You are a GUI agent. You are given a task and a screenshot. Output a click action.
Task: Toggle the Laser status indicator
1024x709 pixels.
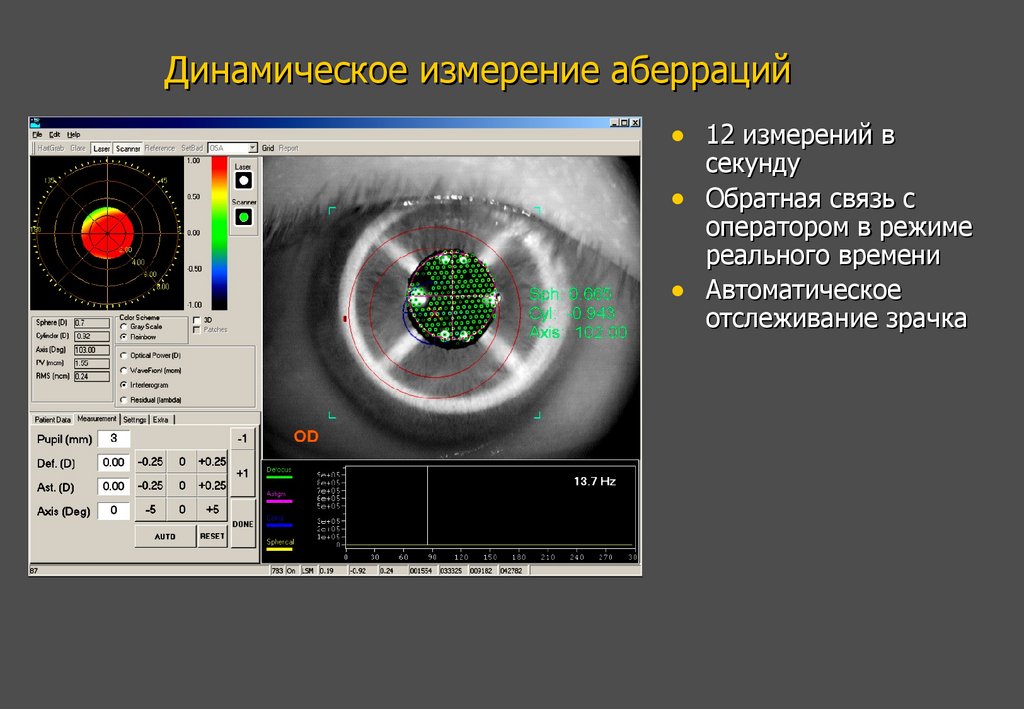point(243,178)
